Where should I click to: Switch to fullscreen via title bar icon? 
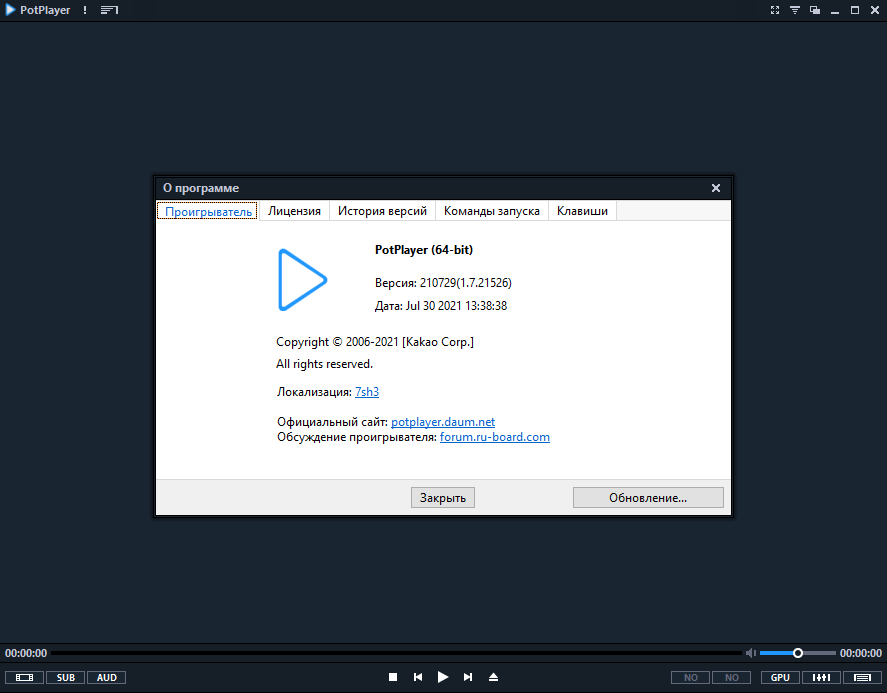click(774, 10)
